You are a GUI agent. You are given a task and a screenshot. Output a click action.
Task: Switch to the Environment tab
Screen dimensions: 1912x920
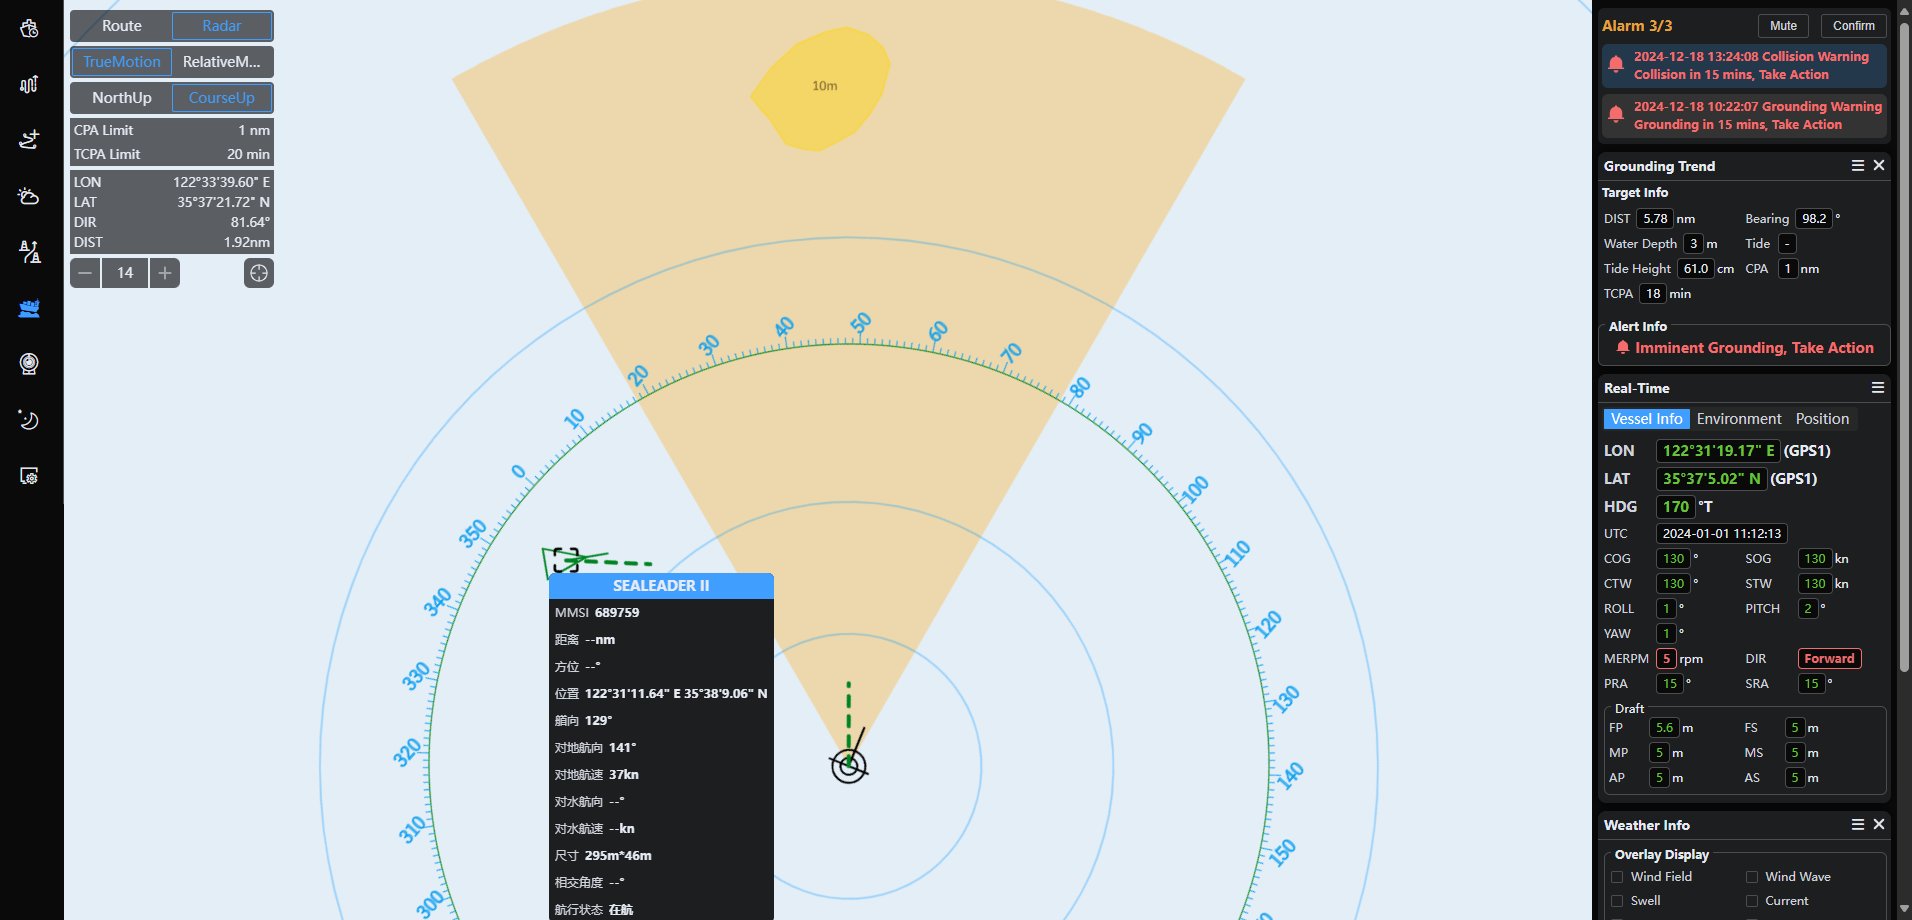coord(1738,419)
